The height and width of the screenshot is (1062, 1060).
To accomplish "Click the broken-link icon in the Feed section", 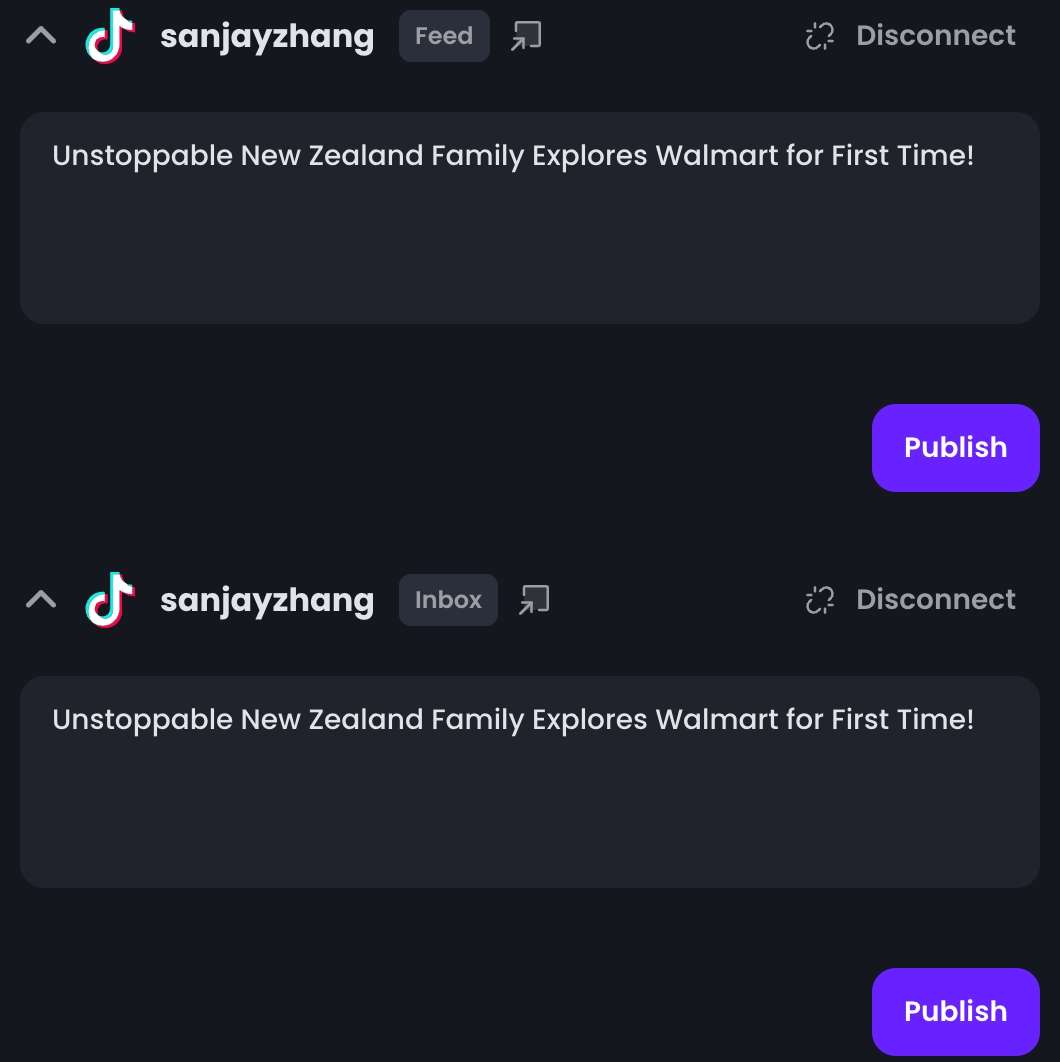I will (820, 37).
